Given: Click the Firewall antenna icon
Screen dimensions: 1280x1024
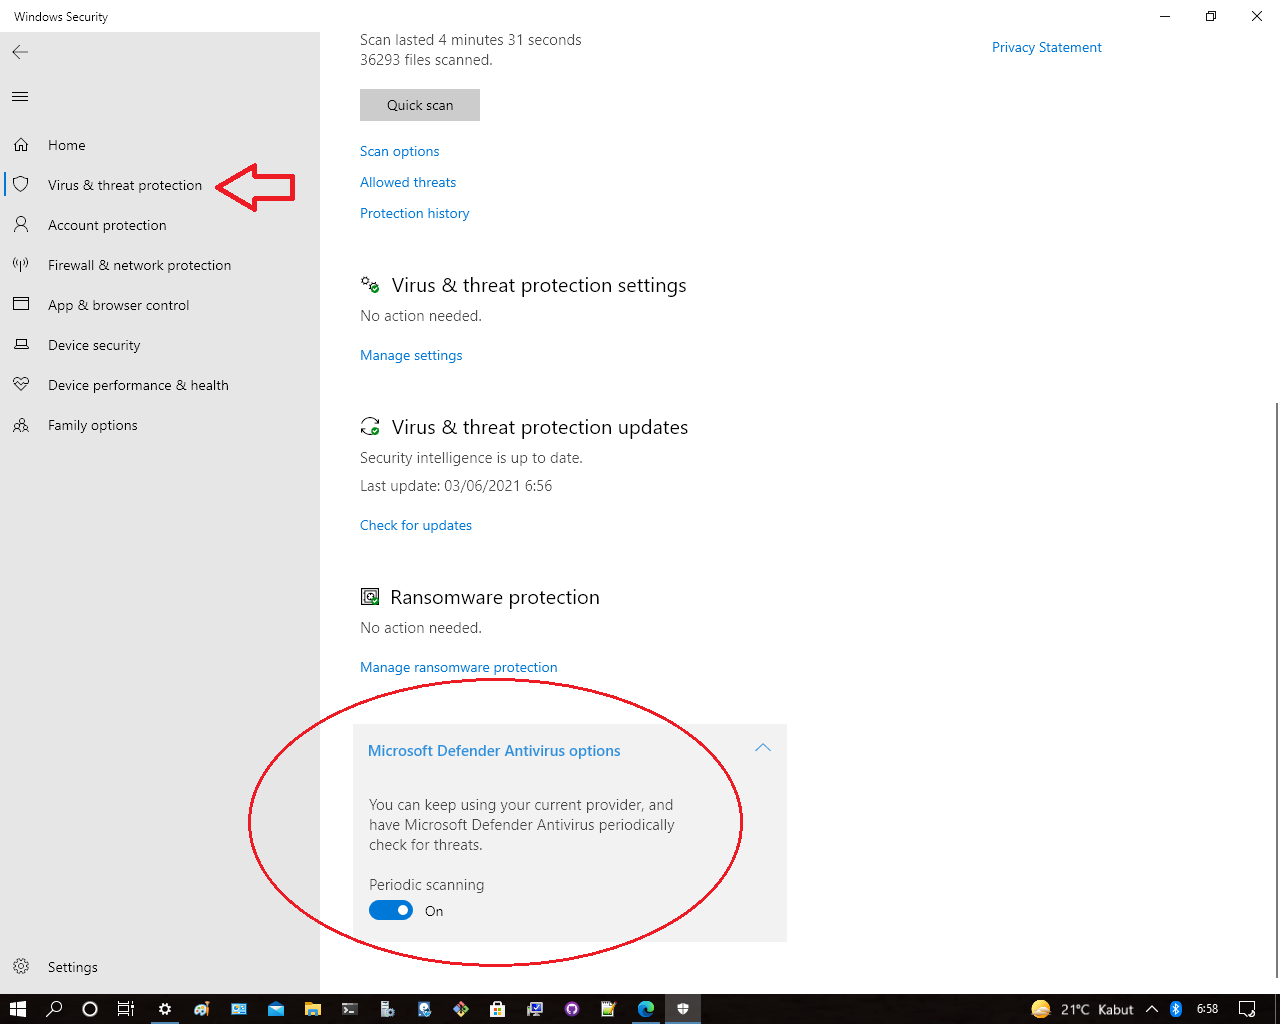Looking at the screenshot, I should tap(21, 265).
